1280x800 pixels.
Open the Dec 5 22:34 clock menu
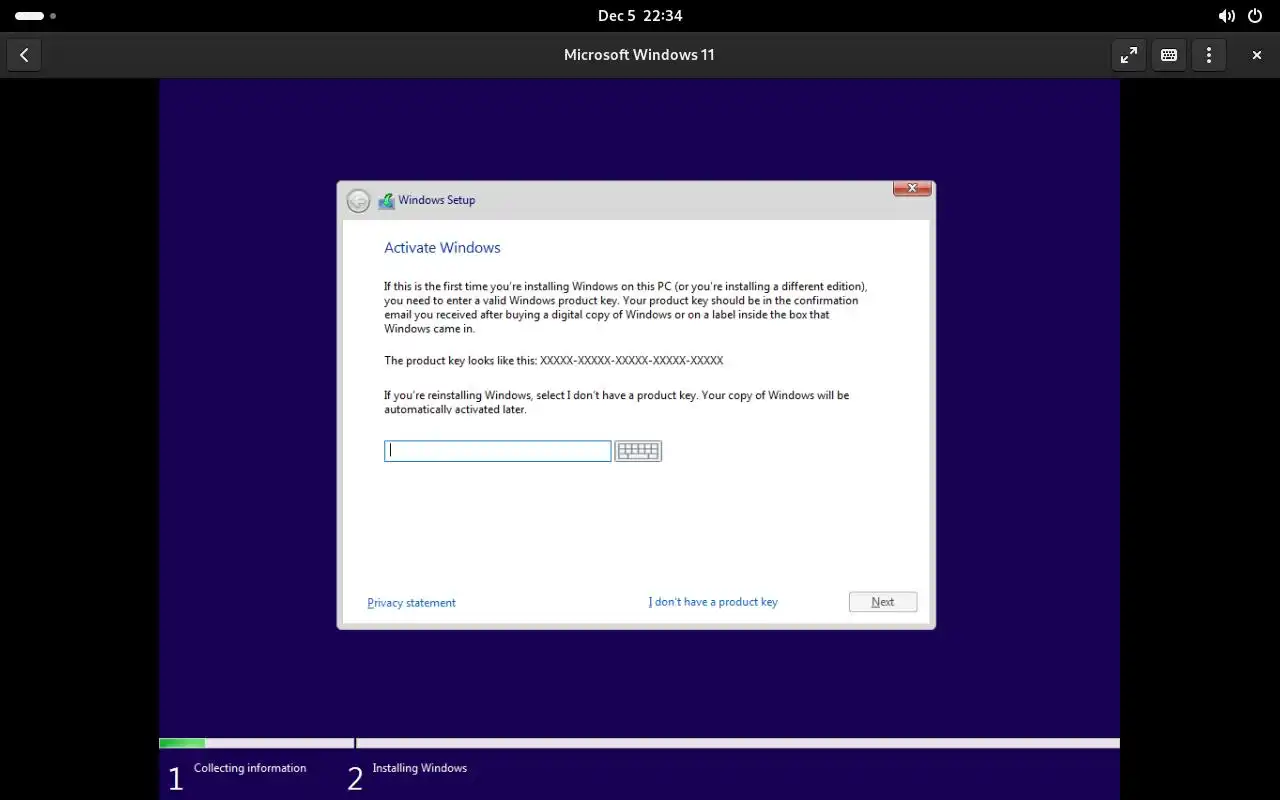pyautogui.click(x=640, y=16)
